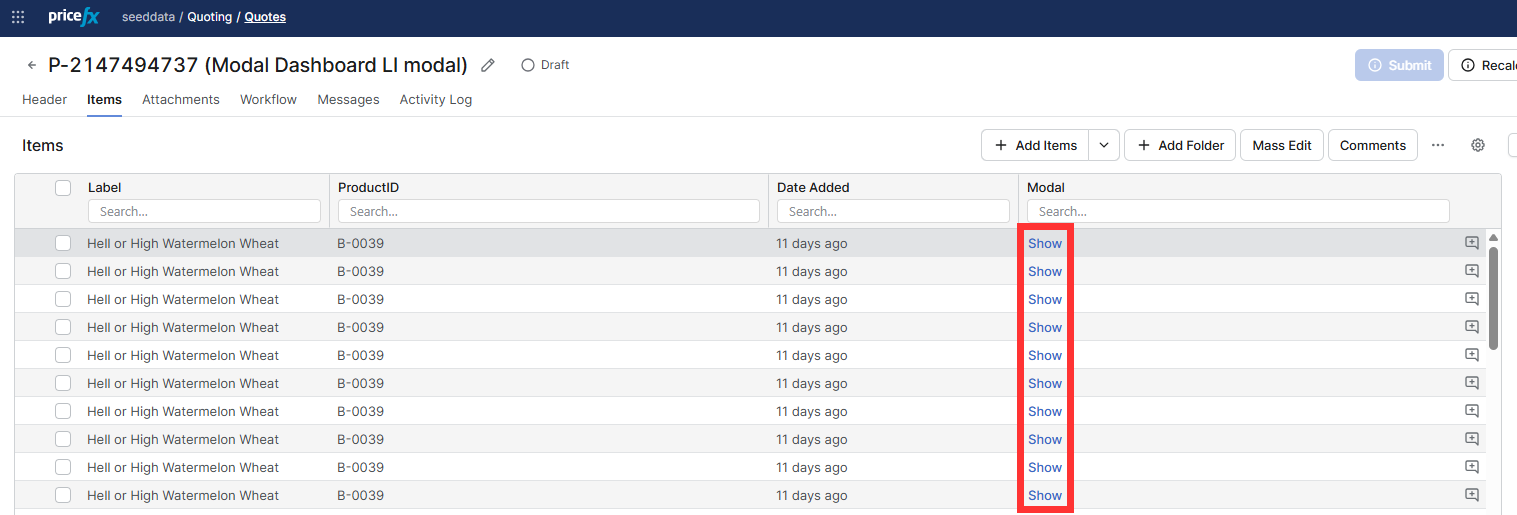Click the Show link in third row

(x=1045, y=299)
